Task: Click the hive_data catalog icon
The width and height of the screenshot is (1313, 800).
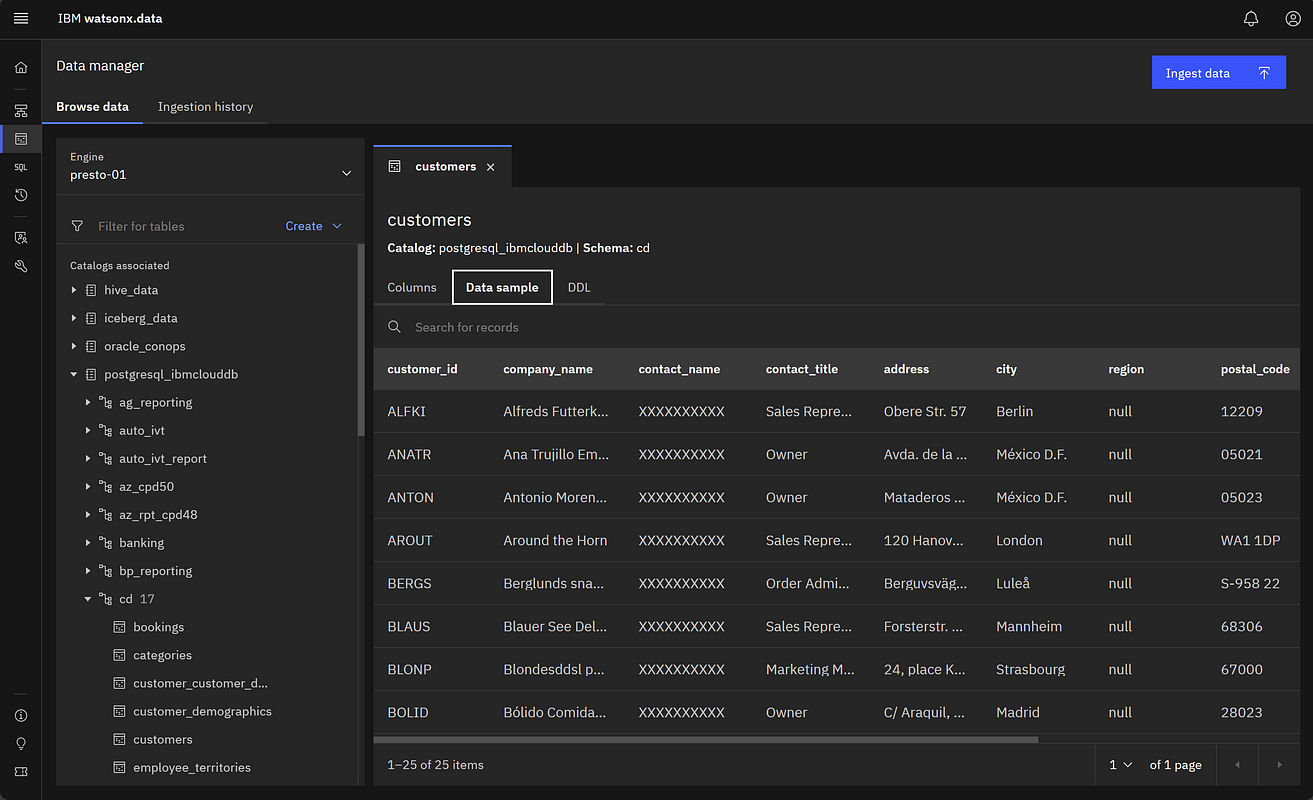Action: pyautogui.click(x=91, y=290)
